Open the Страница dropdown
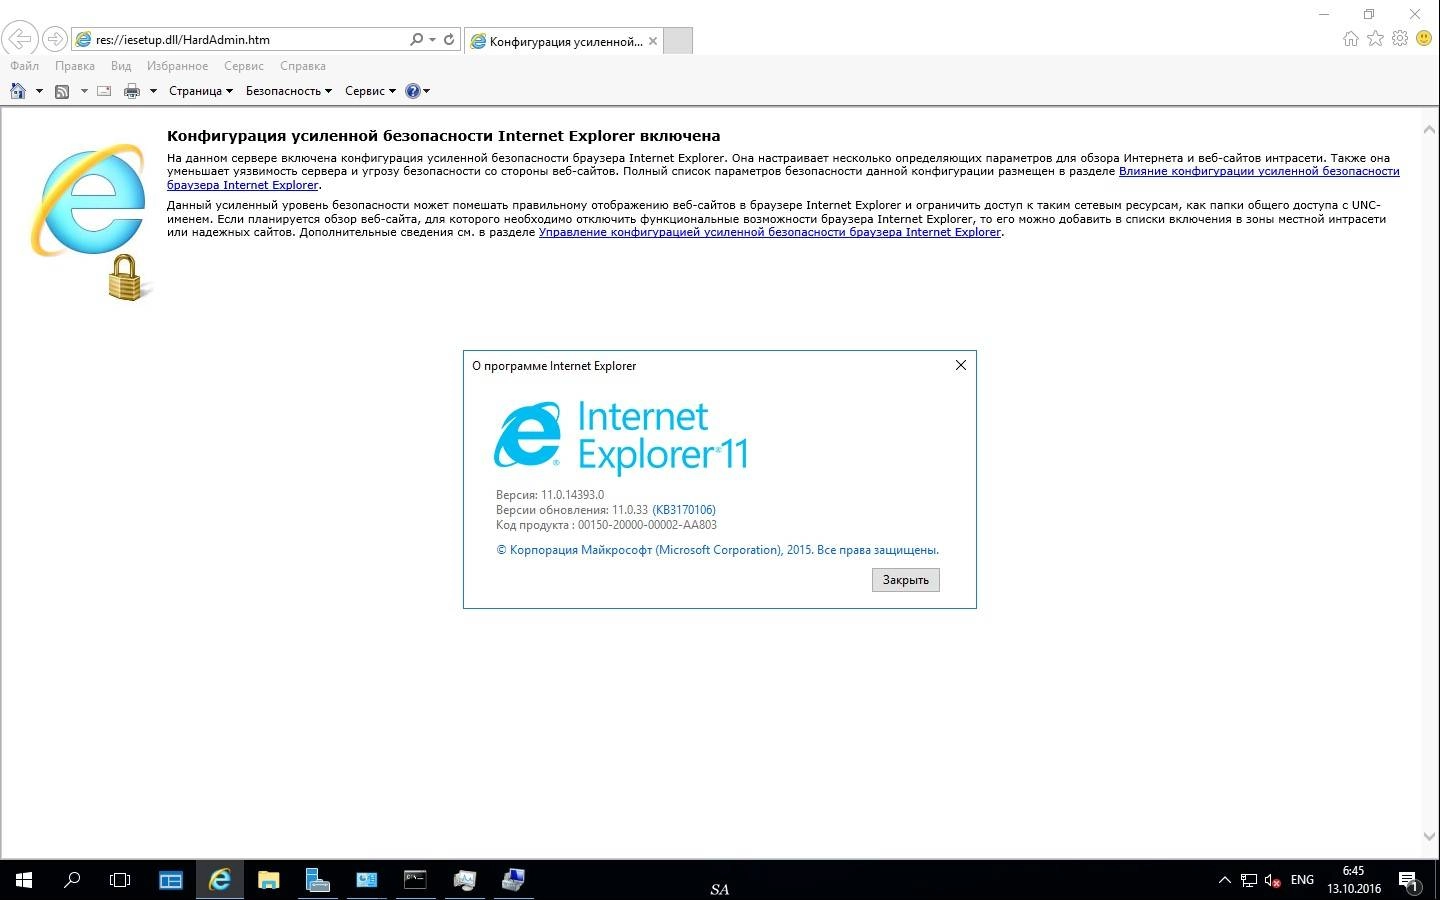The height and width of the screenshot is (900, 1440). tap(200, 91)
